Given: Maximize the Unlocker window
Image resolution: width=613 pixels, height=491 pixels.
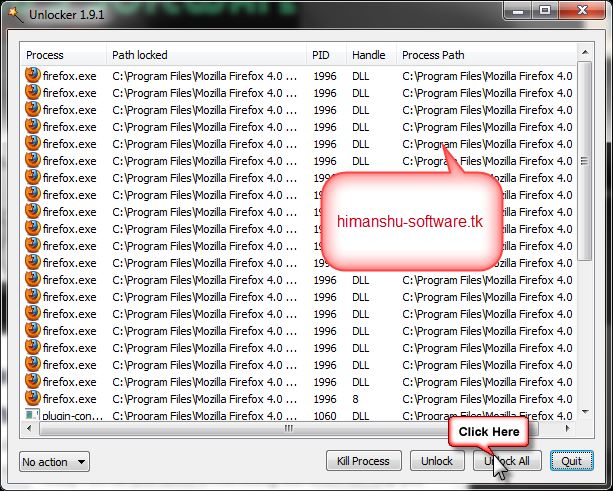Looking at the screenshot, I should [545, 11].
